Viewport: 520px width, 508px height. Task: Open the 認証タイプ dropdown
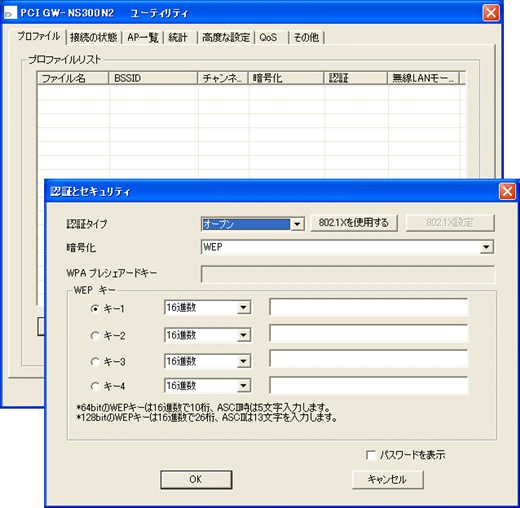pos(297,224)
